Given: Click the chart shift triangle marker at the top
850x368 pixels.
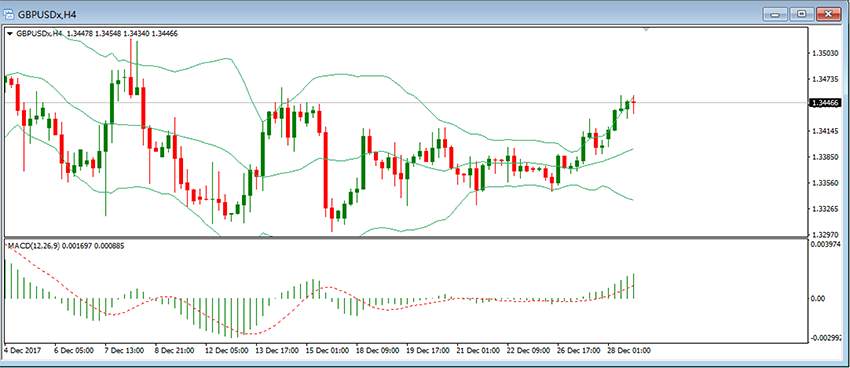Looking at the screenshot, I should click(646, 30).
